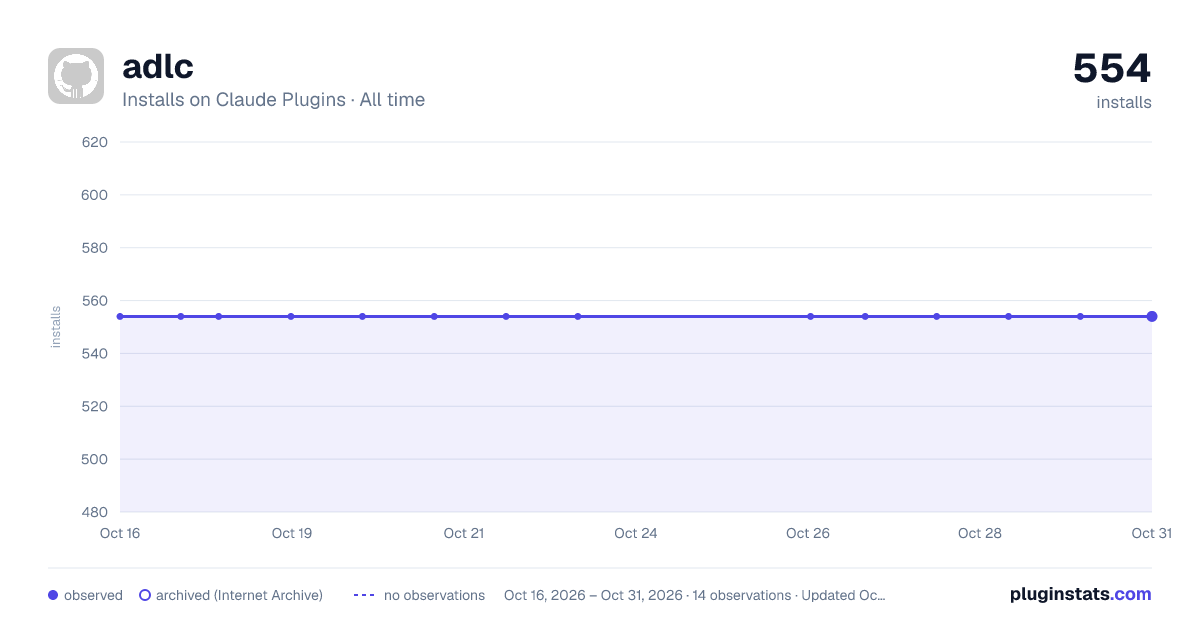This screenshot has height=630, width=1200.
Task: Click the 600 y-axis value
Action: (x=94, y=195)
